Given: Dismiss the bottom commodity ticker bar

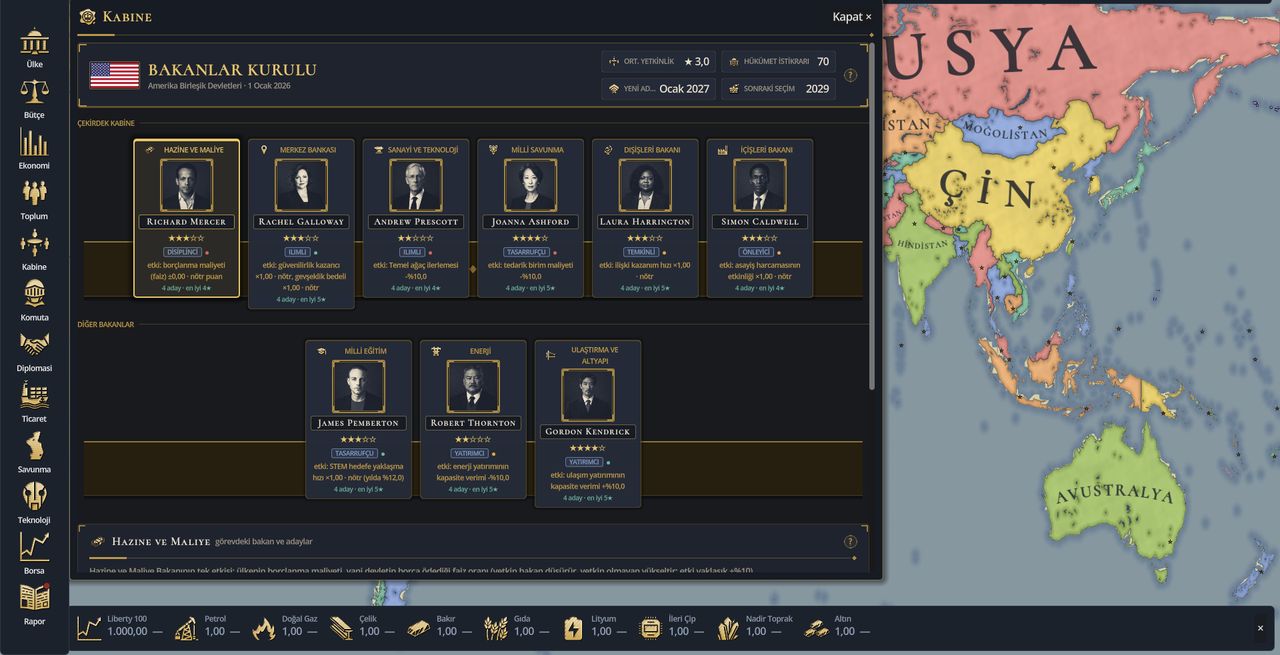Looking at the screenshot, I should click(1260, 628).
